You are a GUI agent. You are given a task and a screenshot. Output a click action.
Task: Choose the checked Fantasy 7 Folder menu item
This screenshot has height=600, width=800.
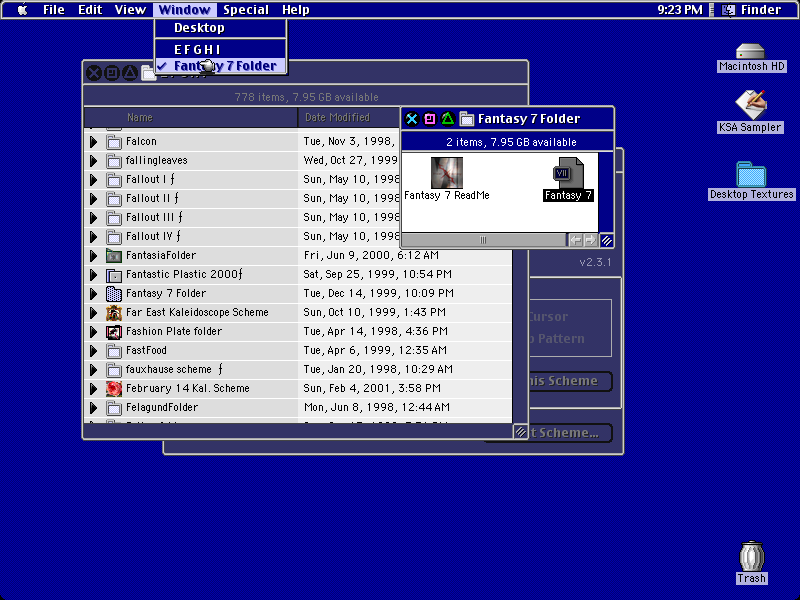click(220, 66)
